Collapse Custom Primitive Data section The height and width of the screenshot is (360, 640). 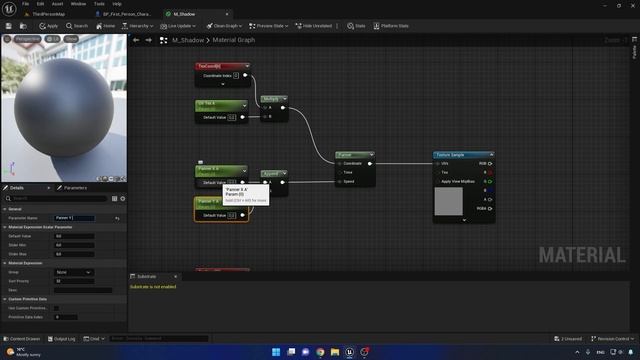click(x=5, y=299)
